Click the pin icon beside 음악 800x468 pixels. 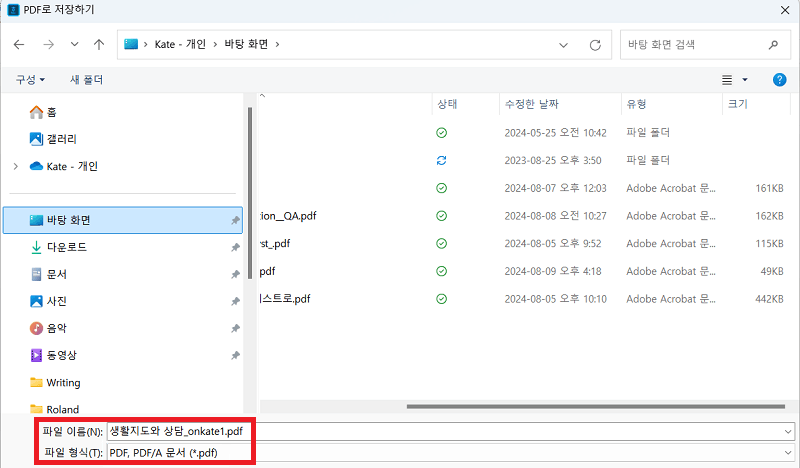(x=235, y=329)
